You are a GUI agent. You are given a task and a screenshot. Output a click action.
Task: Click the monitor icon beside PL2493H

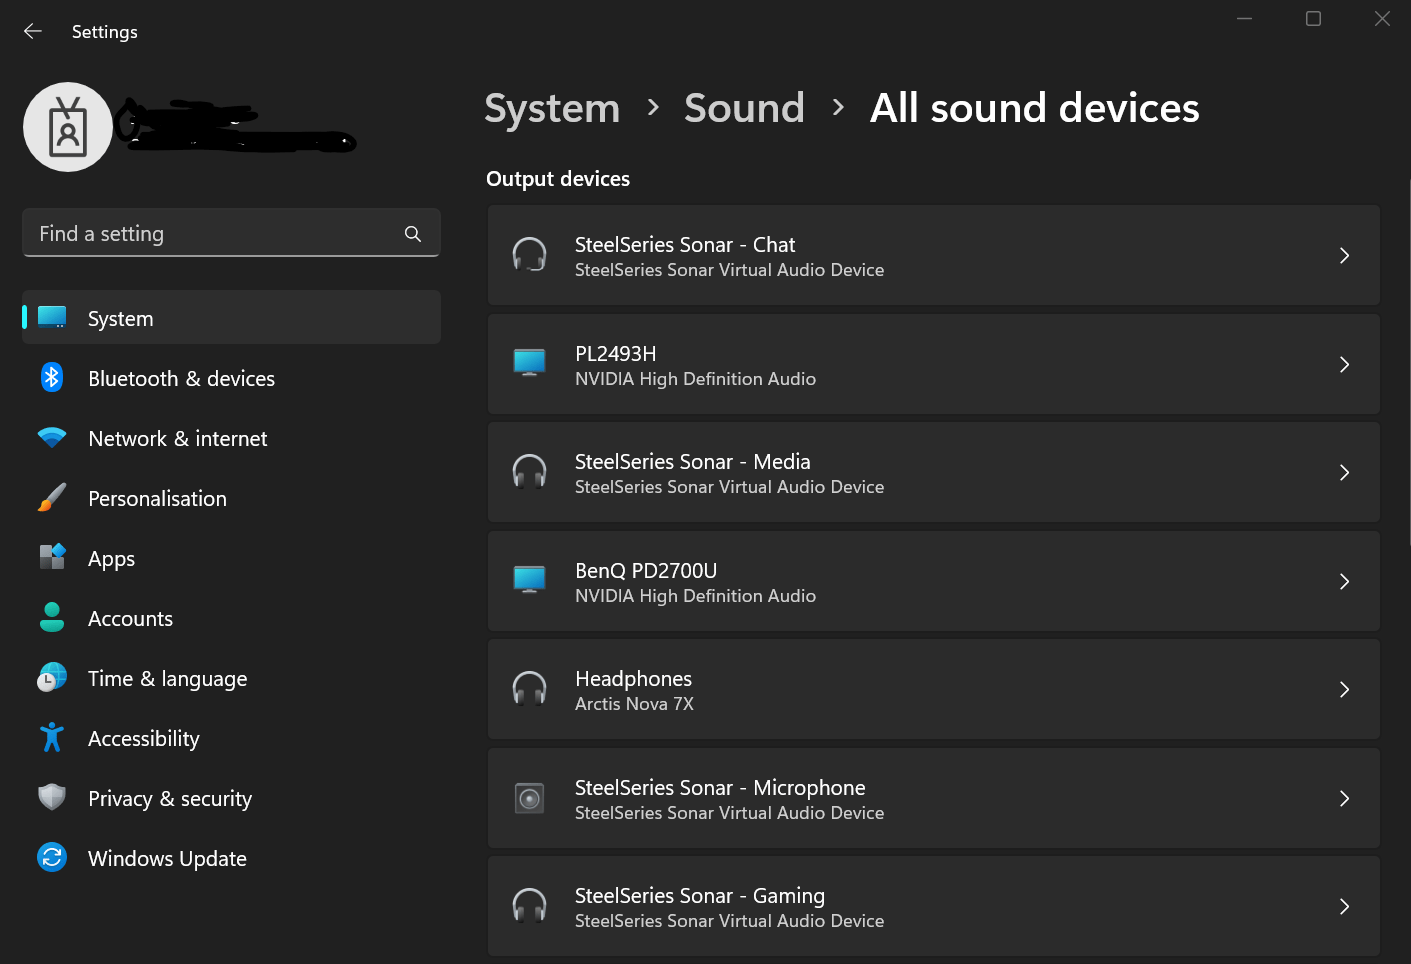[530, 364]
